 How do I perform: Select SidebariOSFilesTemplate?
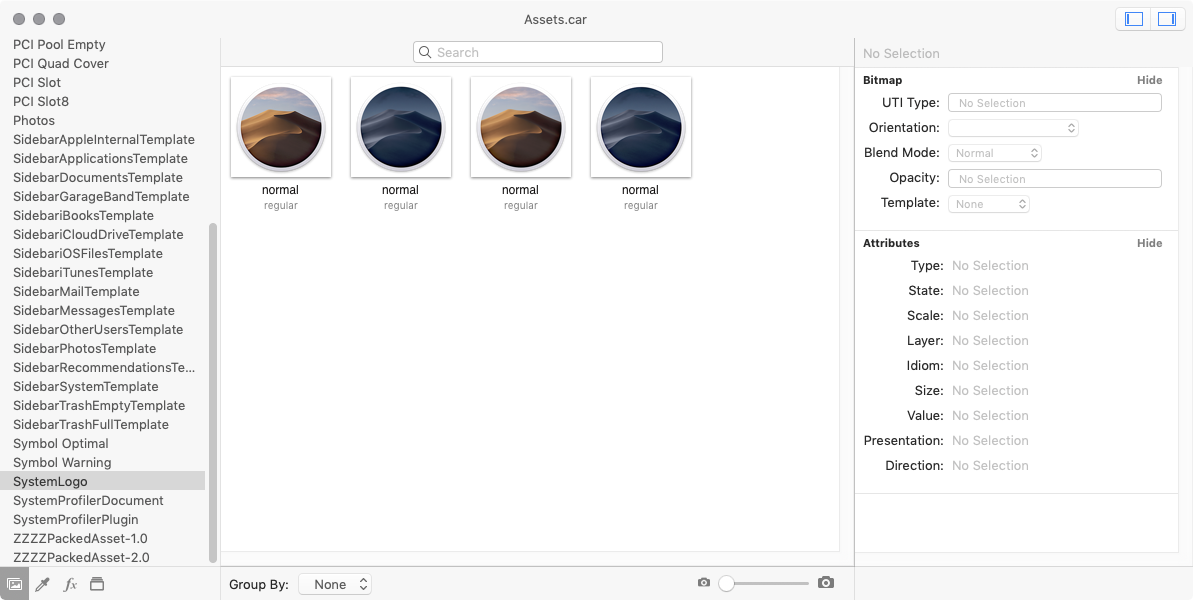(87, 253)
